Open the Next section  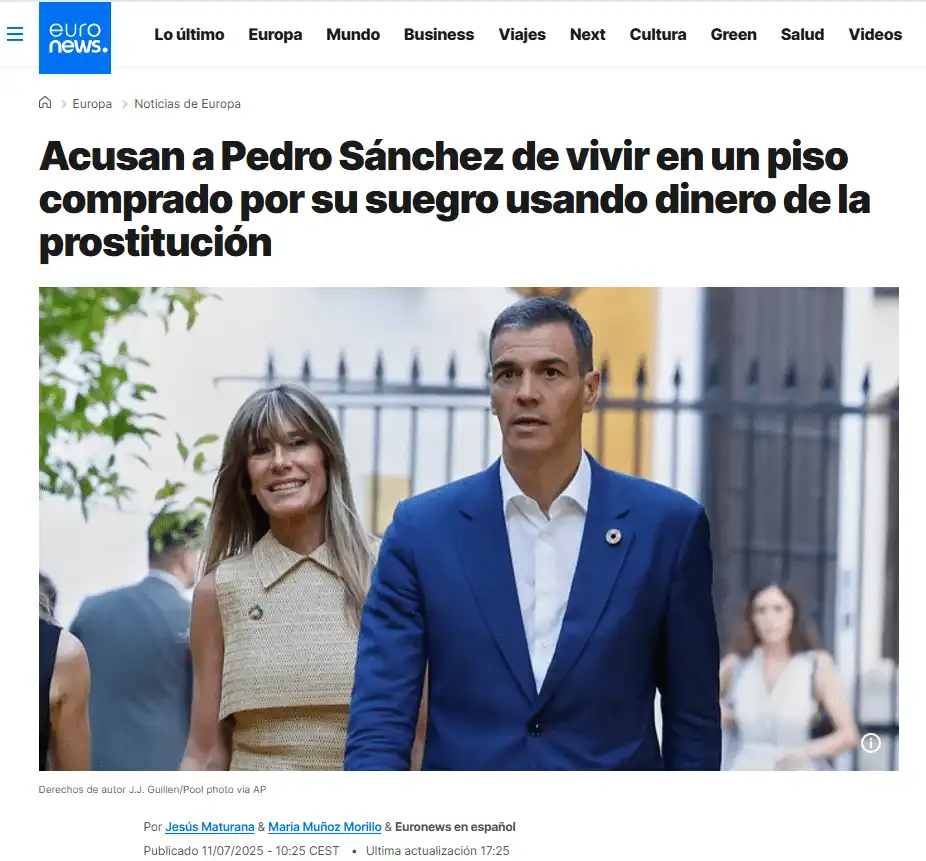pos(588,34)
